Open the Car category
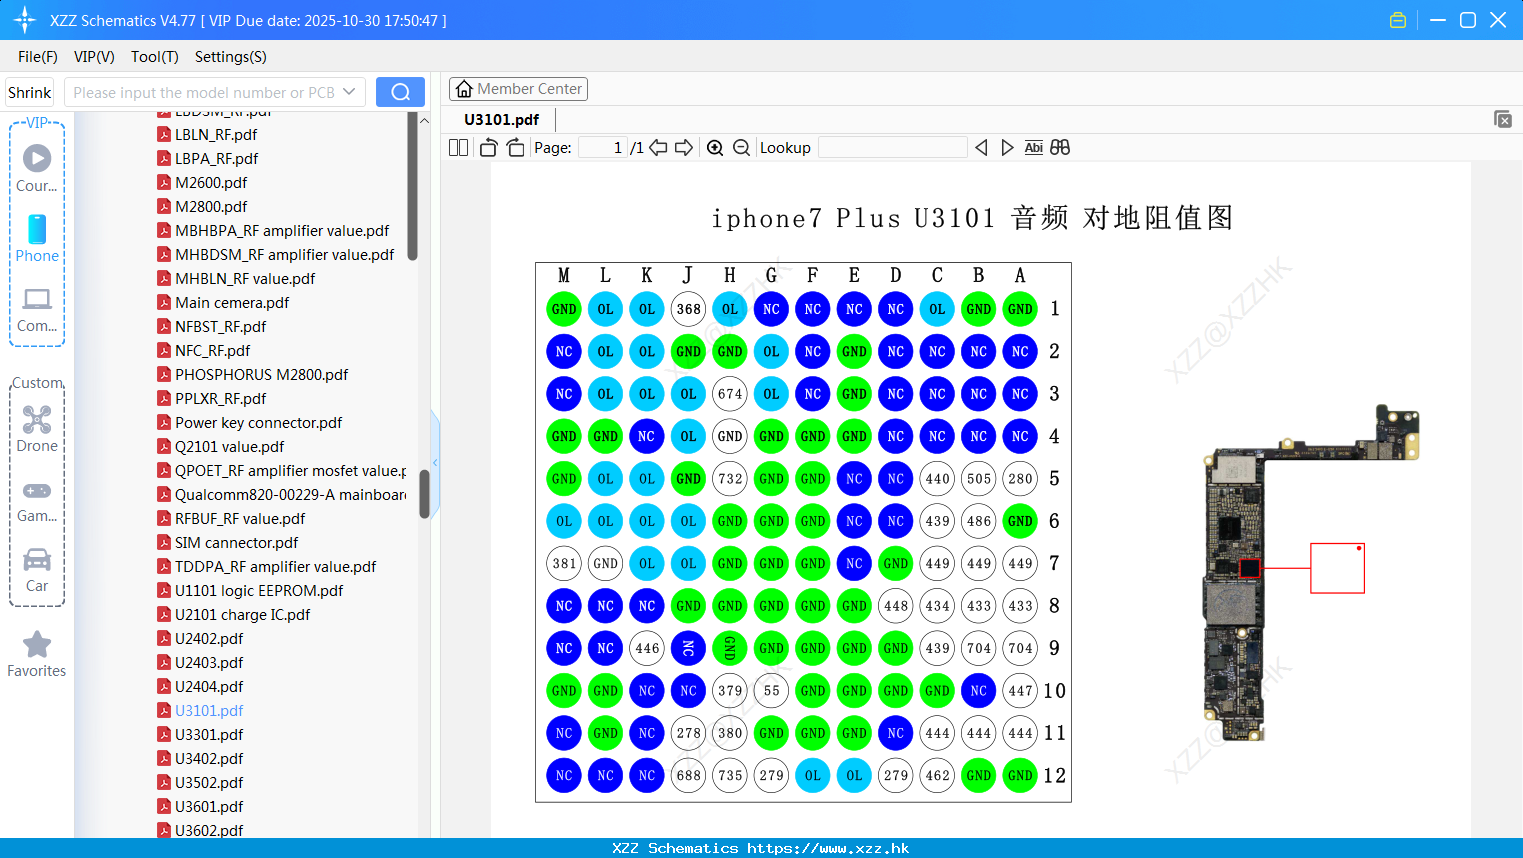 coord(37,570)
